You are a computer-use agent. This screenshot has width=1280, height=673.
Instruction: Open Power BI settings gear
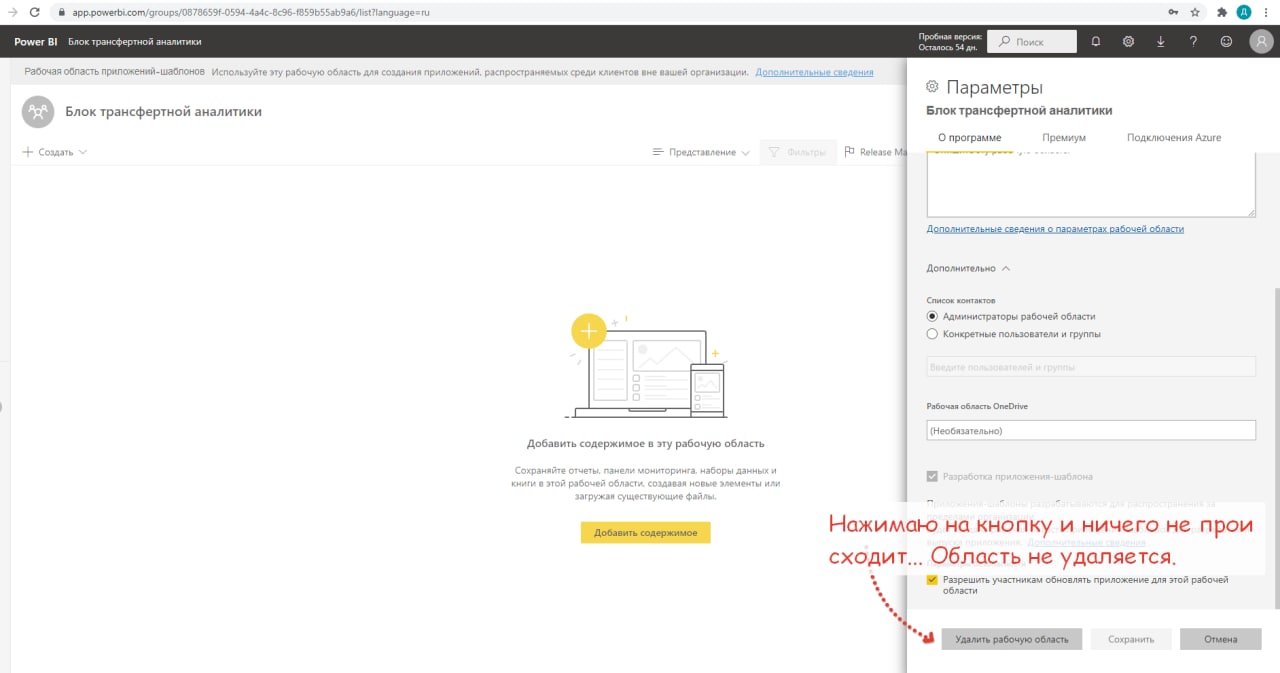tap(1128, 42)
